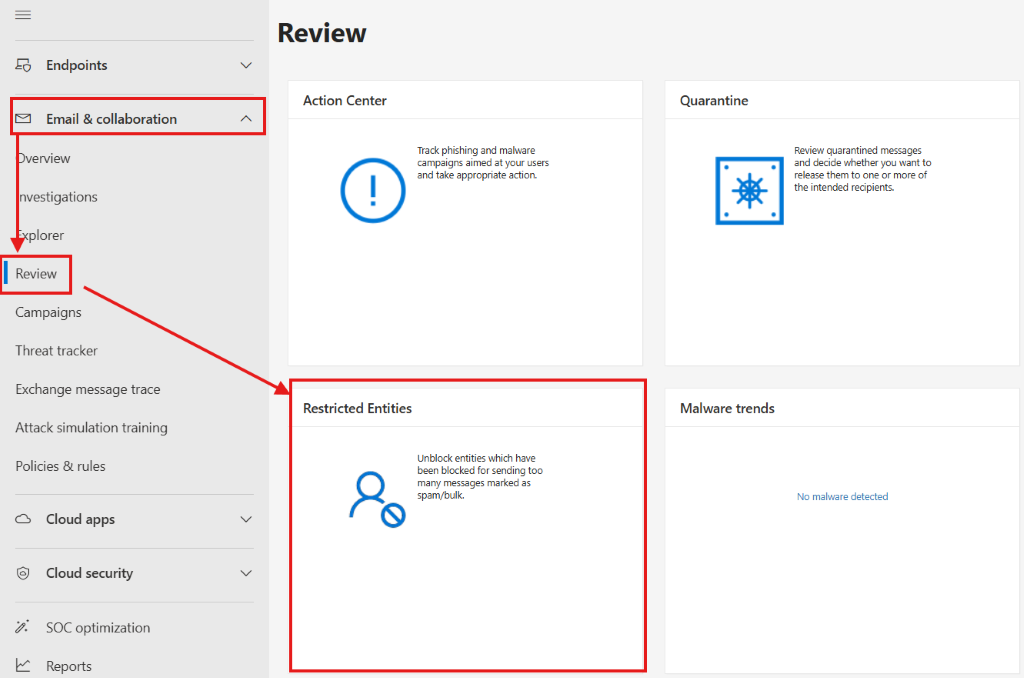The height and width of the screenshot is (678, 1024).
Task: Click the Cloud apps label
Action: pos(80,519)
